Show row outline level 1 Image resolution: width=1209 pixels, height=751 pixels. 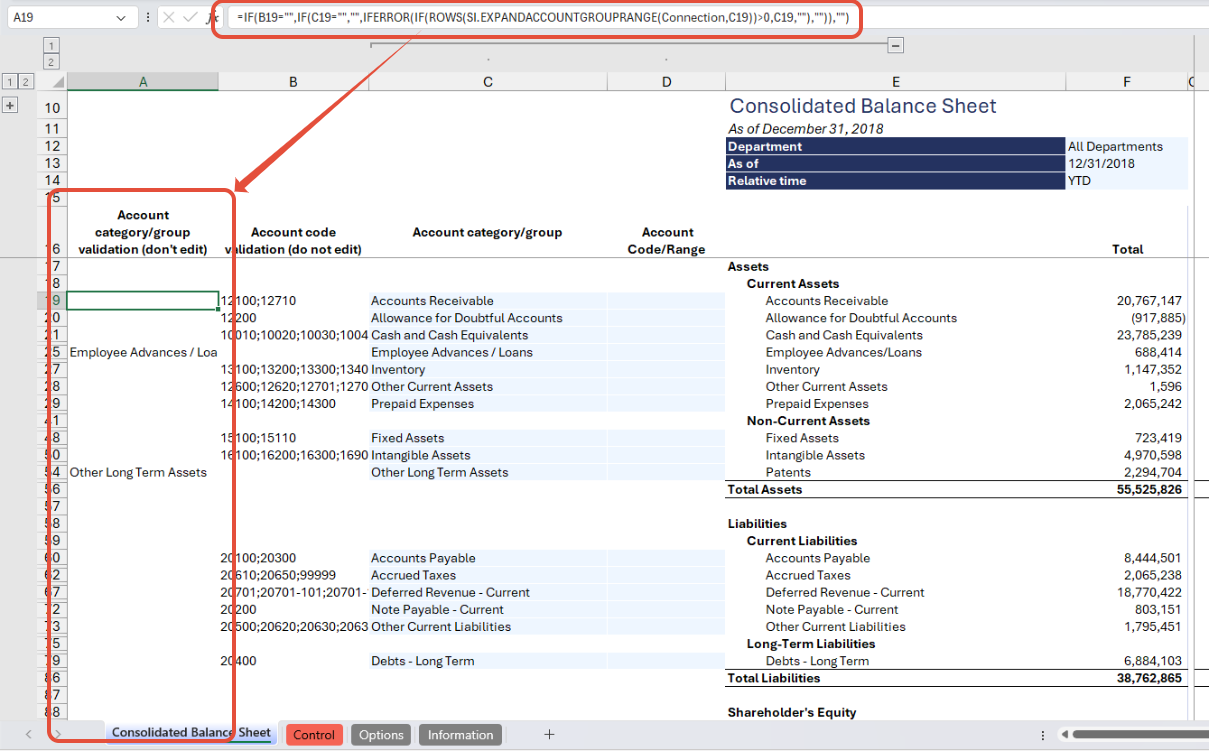9,82
